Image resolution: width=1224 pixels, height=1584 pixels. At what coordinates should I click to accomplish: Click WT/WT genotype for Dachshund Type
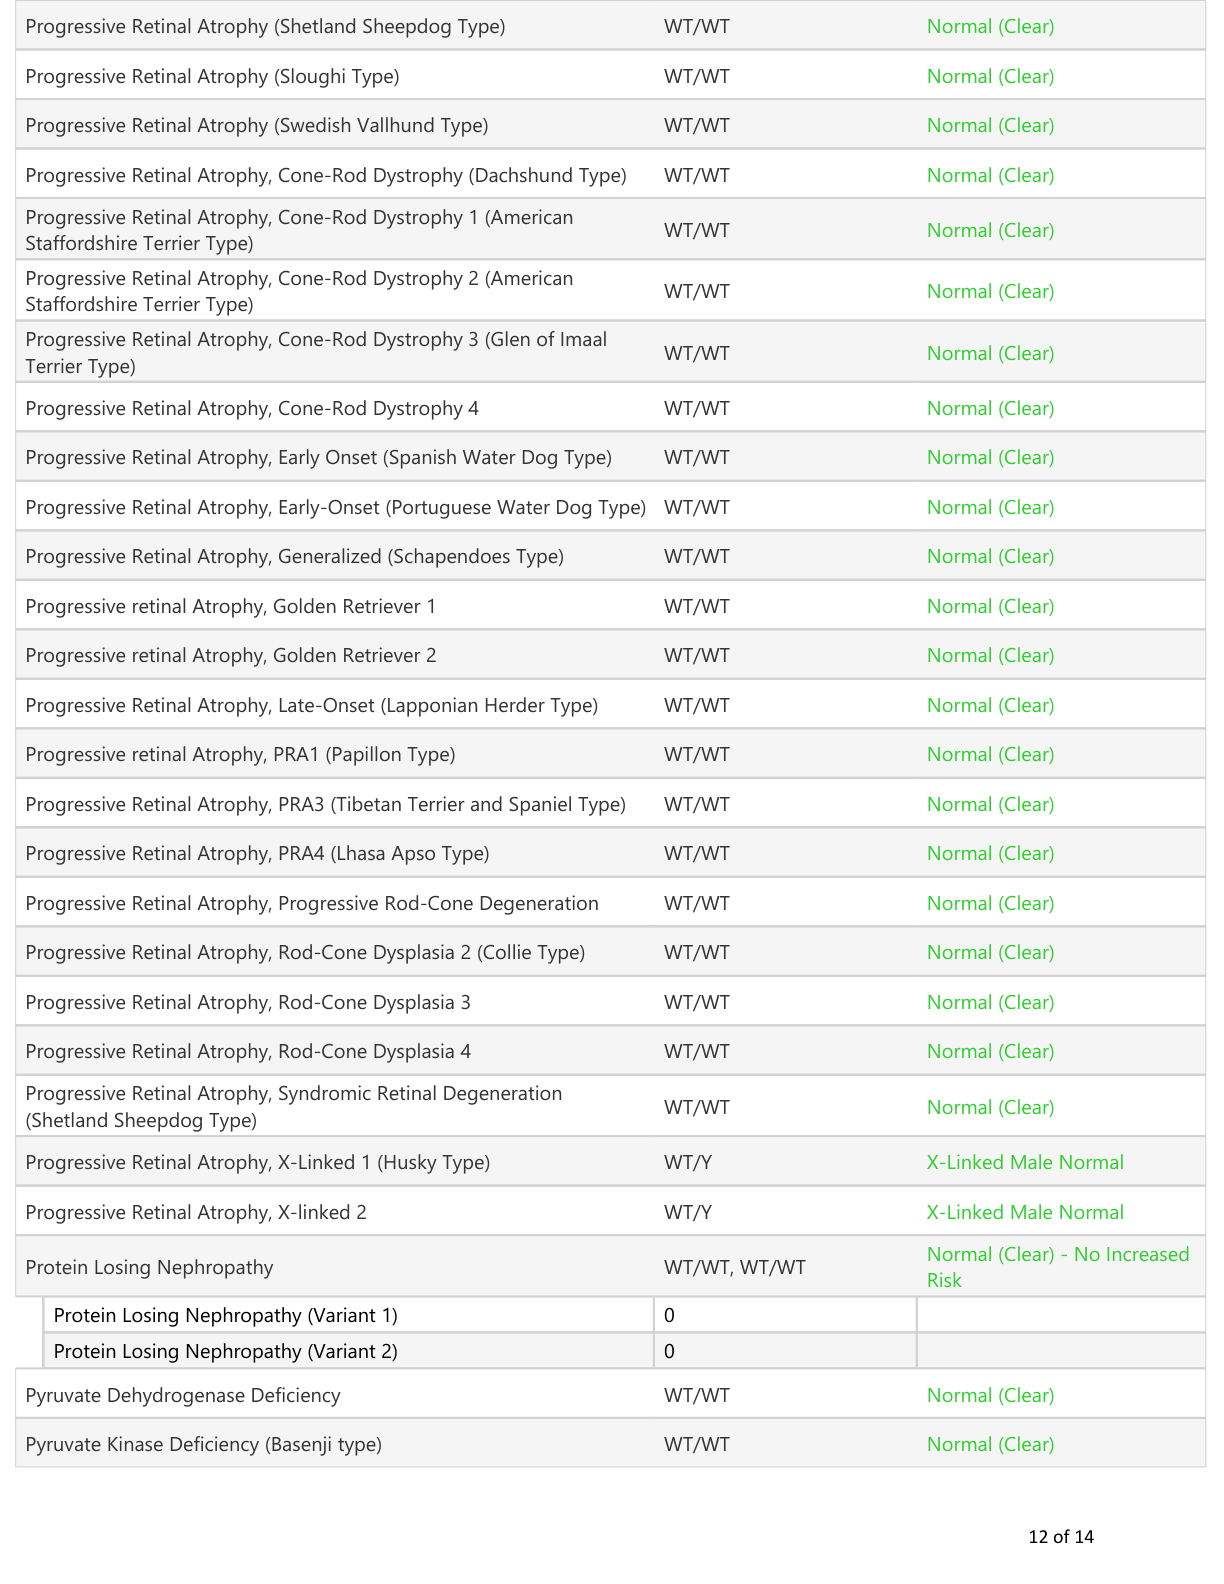[x=697, y=175]
